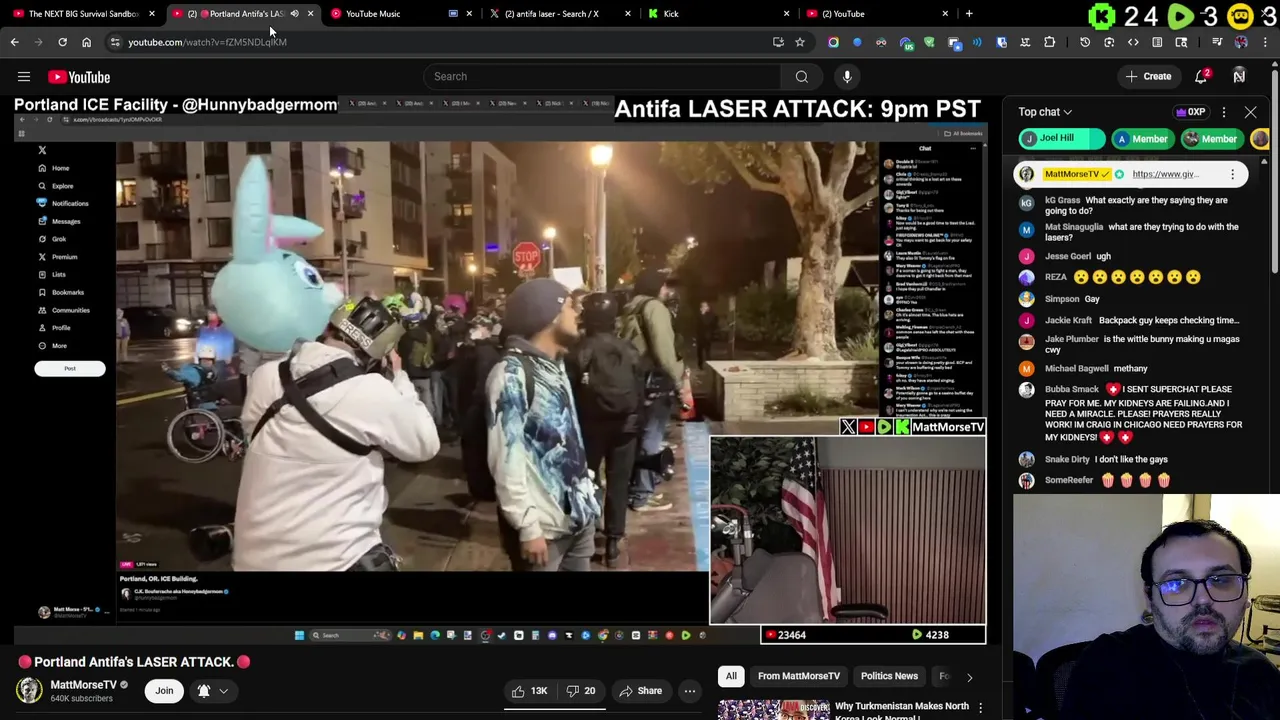1280x720 pixels.
Task: Mute the Portland Antifa tab audio icon
Action: [x=294, y=14]
